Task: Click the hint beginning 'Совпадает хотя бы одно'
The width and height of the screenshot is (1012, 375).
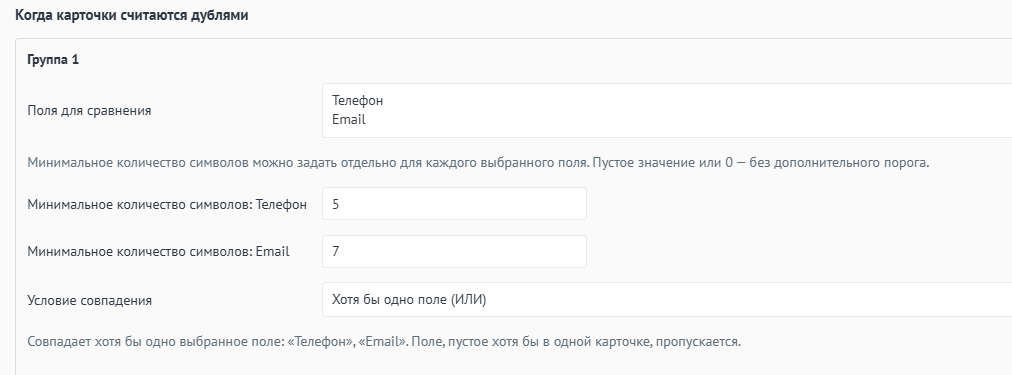Action: (x=384, y=341)
